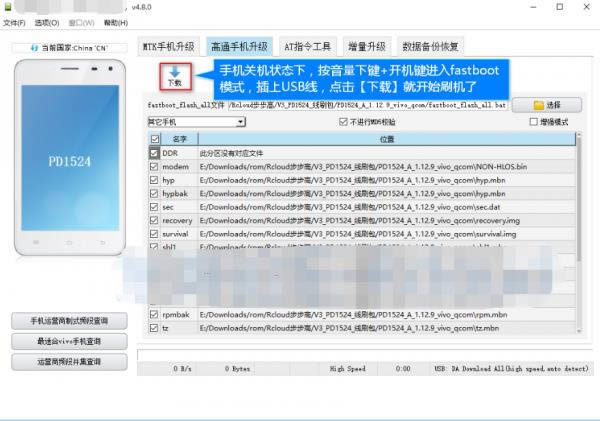Uncheck the modem partition checkbox

point(154,166)
